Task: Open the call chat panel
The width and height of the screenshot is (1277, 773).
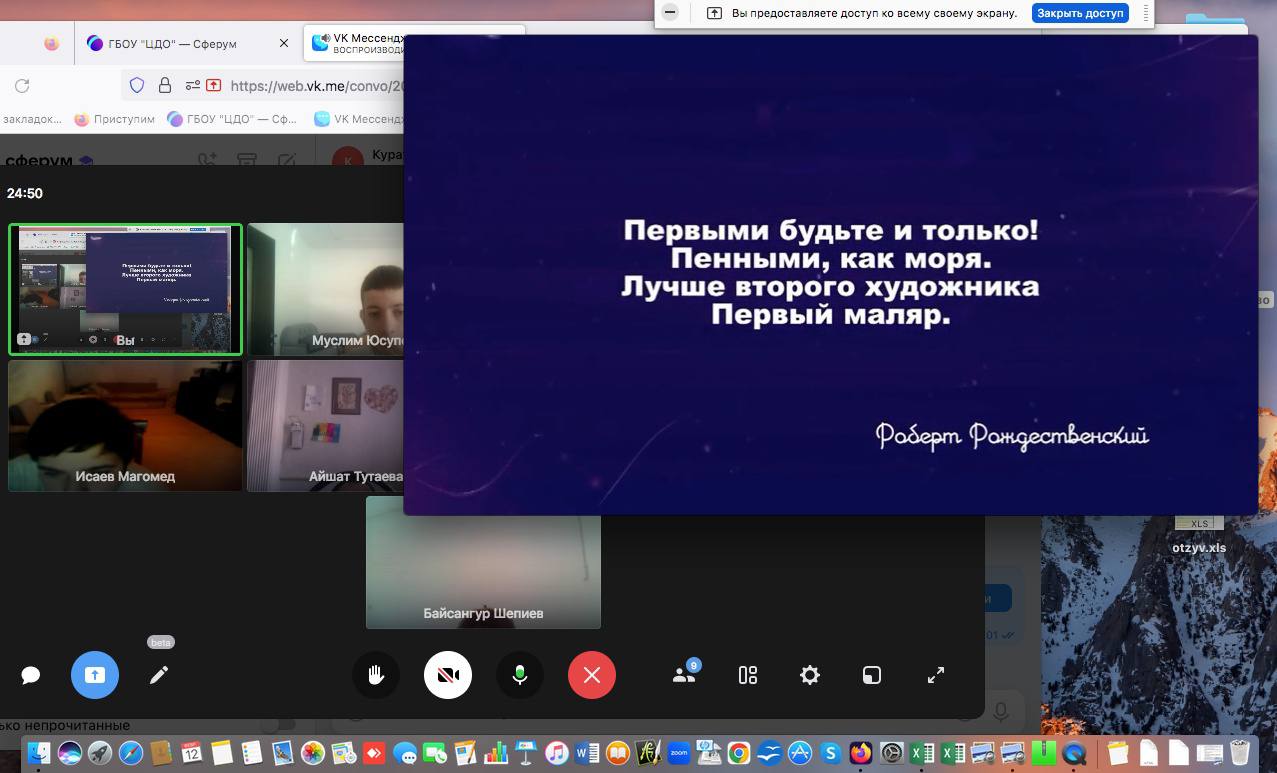Action: [x=31, y=675]
